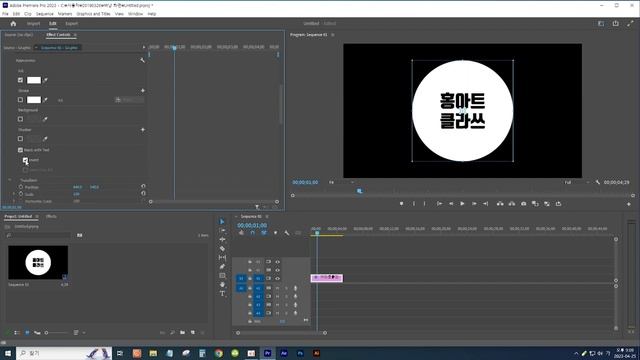Select the Slip tool

pyautogui.click(x=222, y=258)
